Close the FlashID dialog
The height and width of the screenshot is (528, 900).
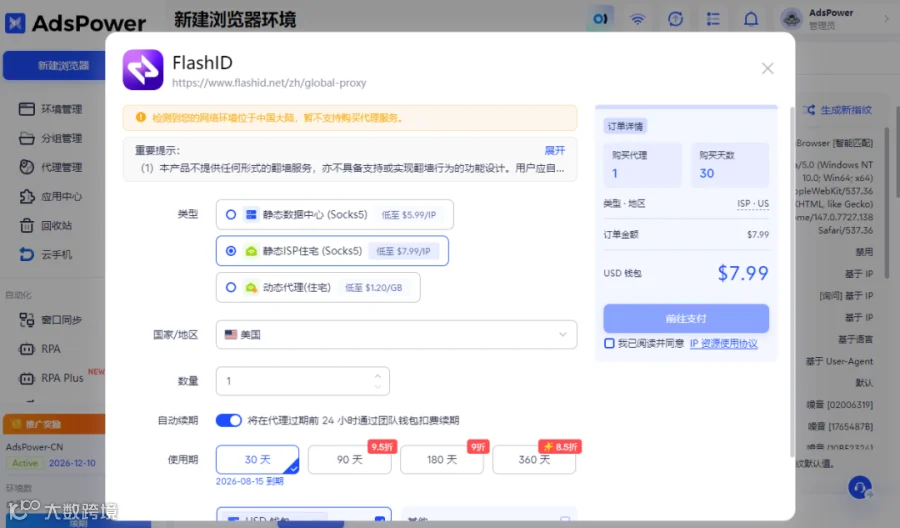[767, 68]
